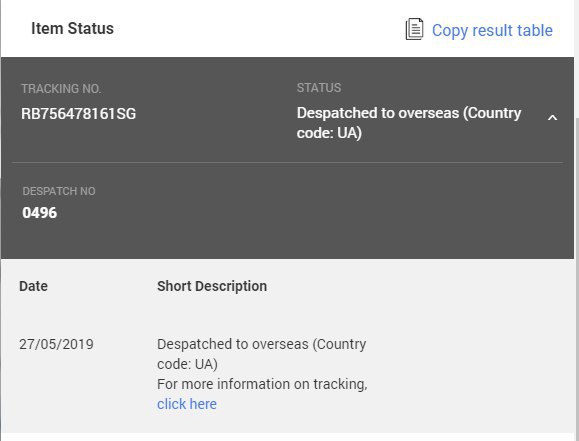
Task: Click "code: UA)" in the dark status header
Action: (x=329, y=133)
